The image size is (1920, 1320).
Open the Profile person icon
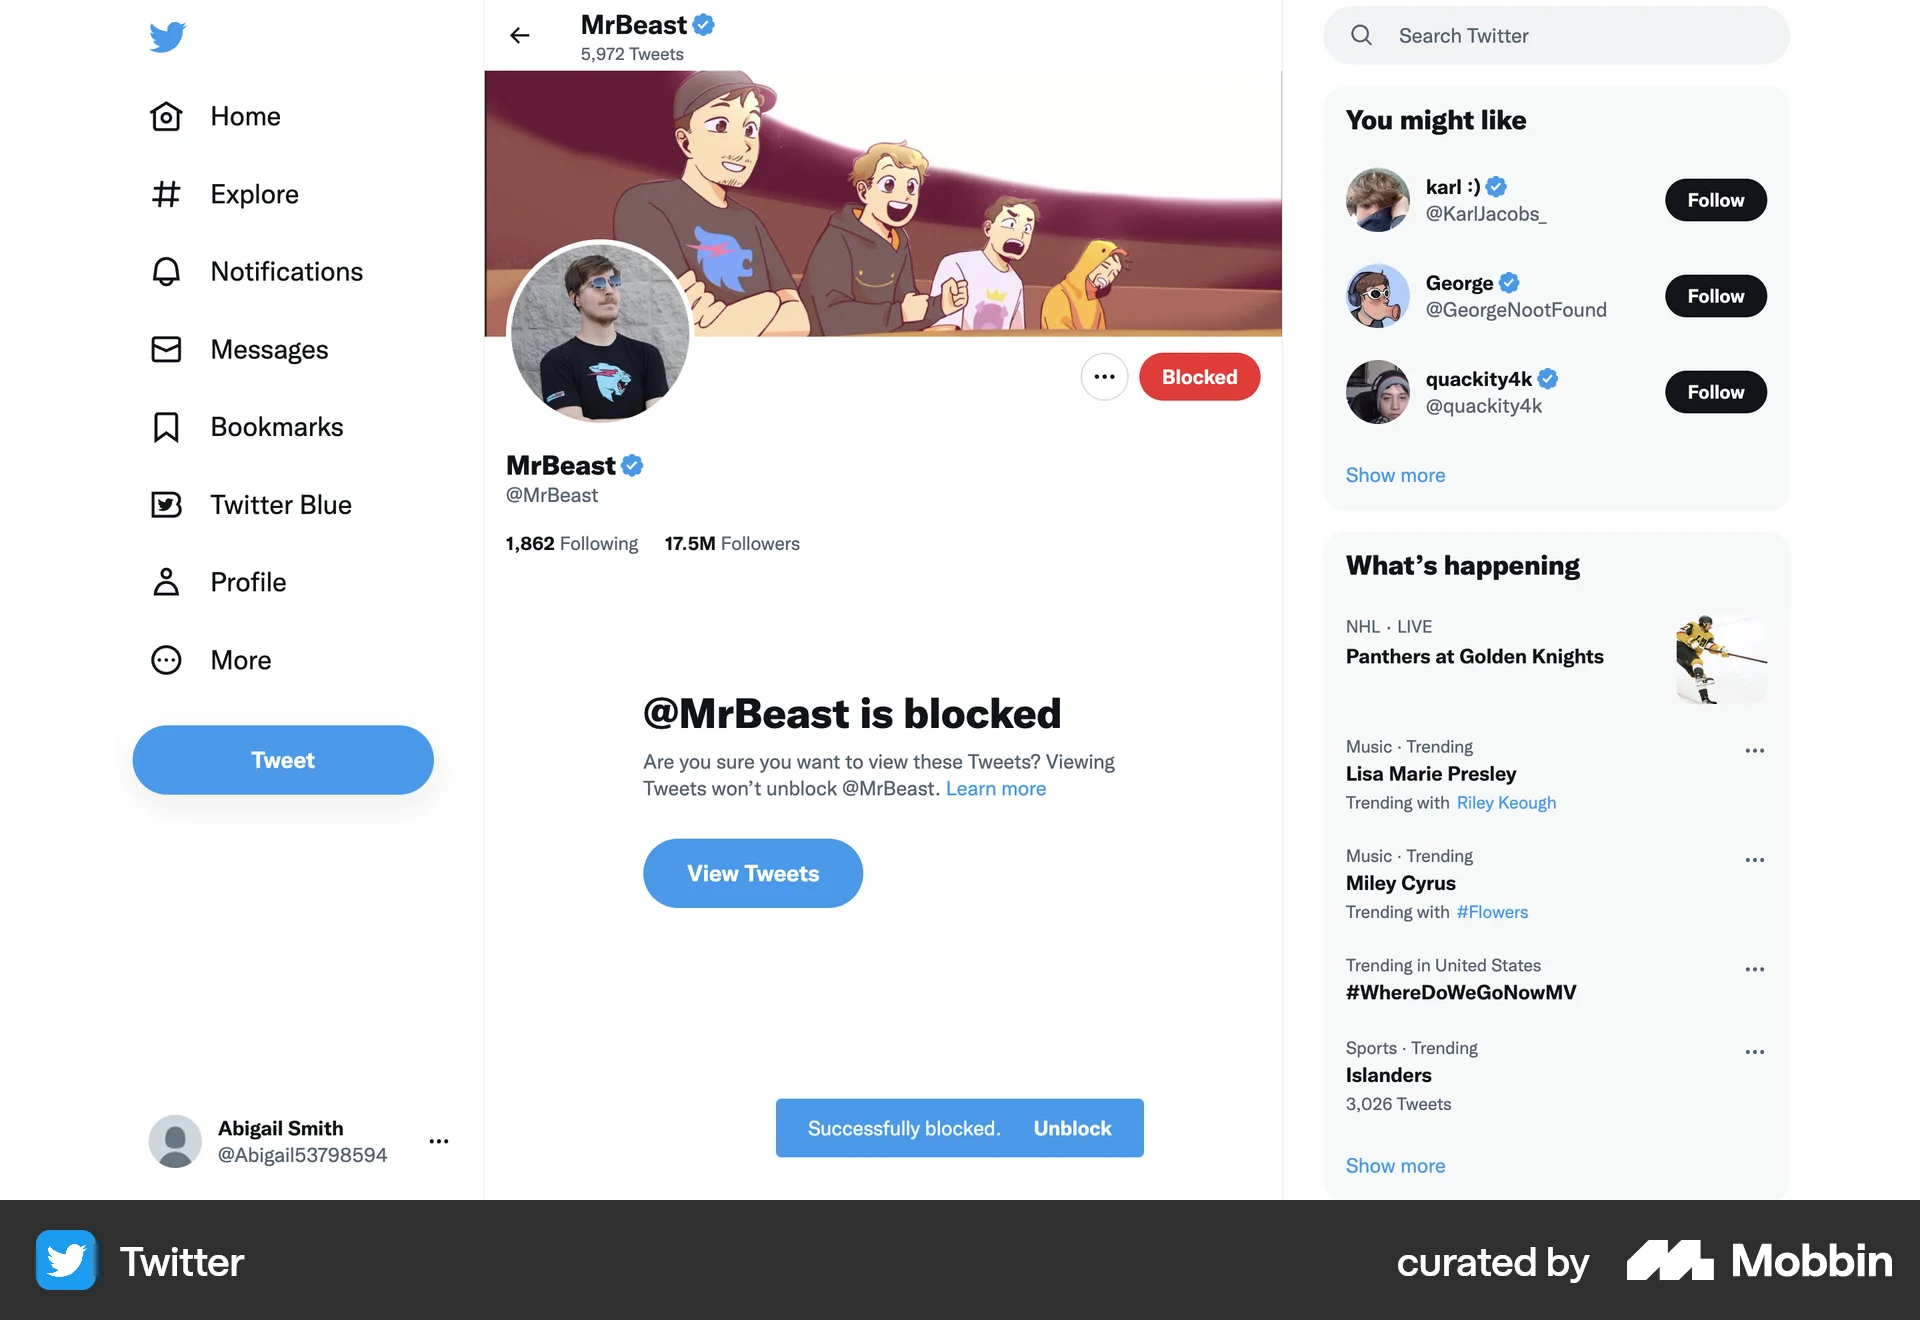tap(166, 582)
